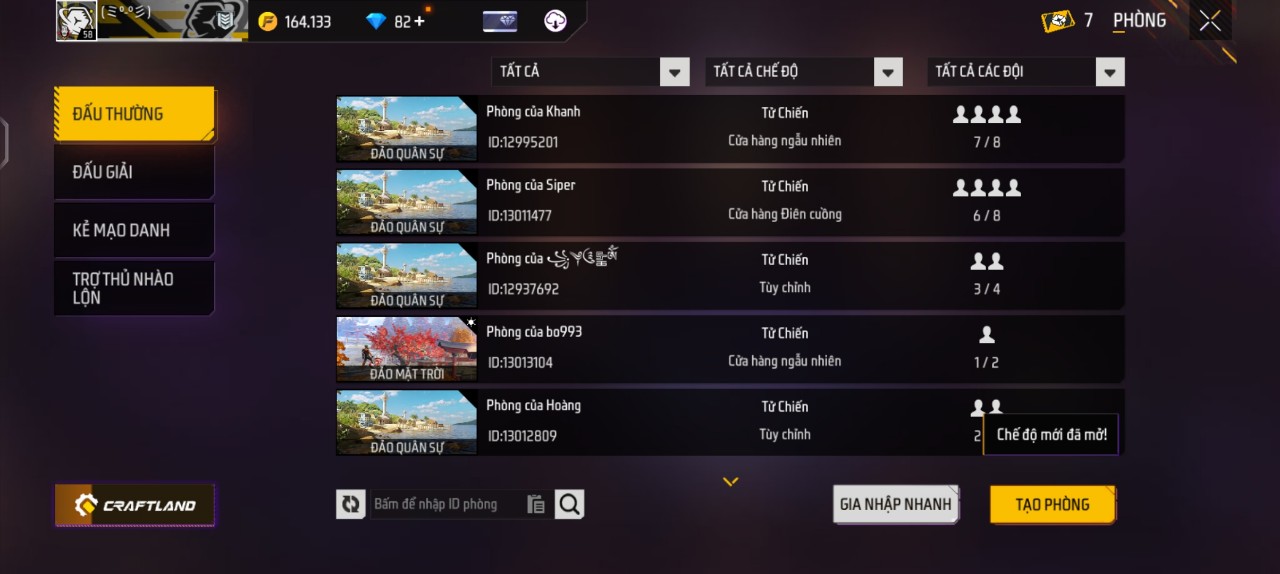This screenshot has width=1280, height=574.
Task: Select the TRỢ THỦ NHÀO LỘN tab
Action: click(x=134, y=288)
